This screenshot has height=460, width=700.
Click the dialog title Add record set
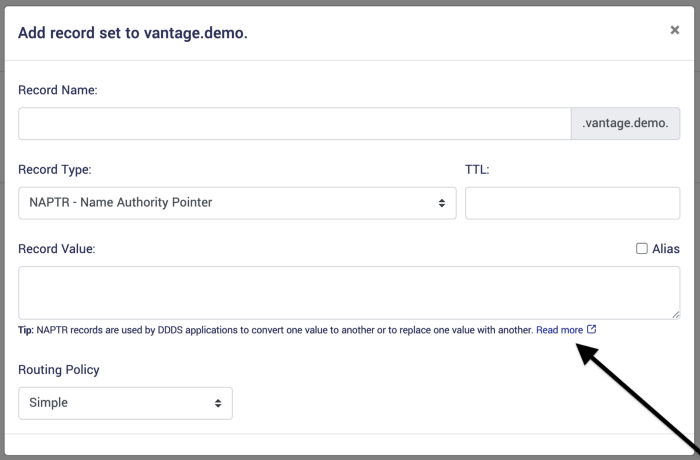click(133, 33)
